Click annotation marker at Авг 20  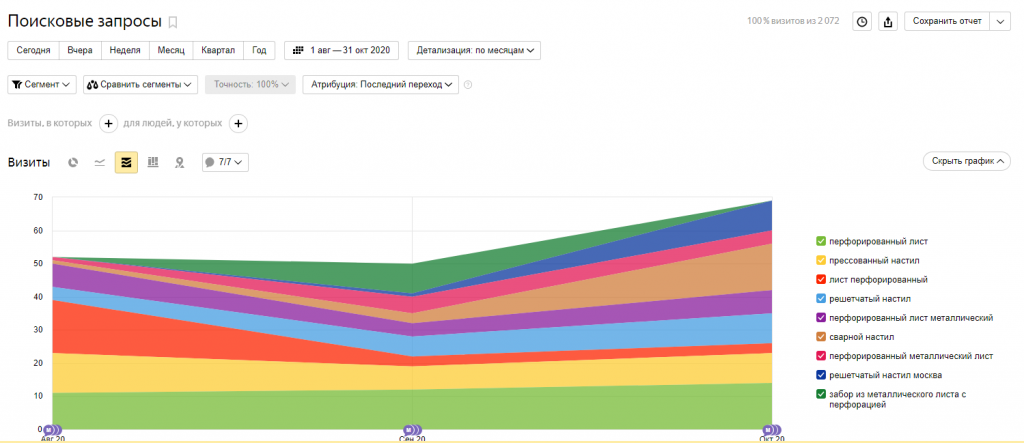click(52, 430)
